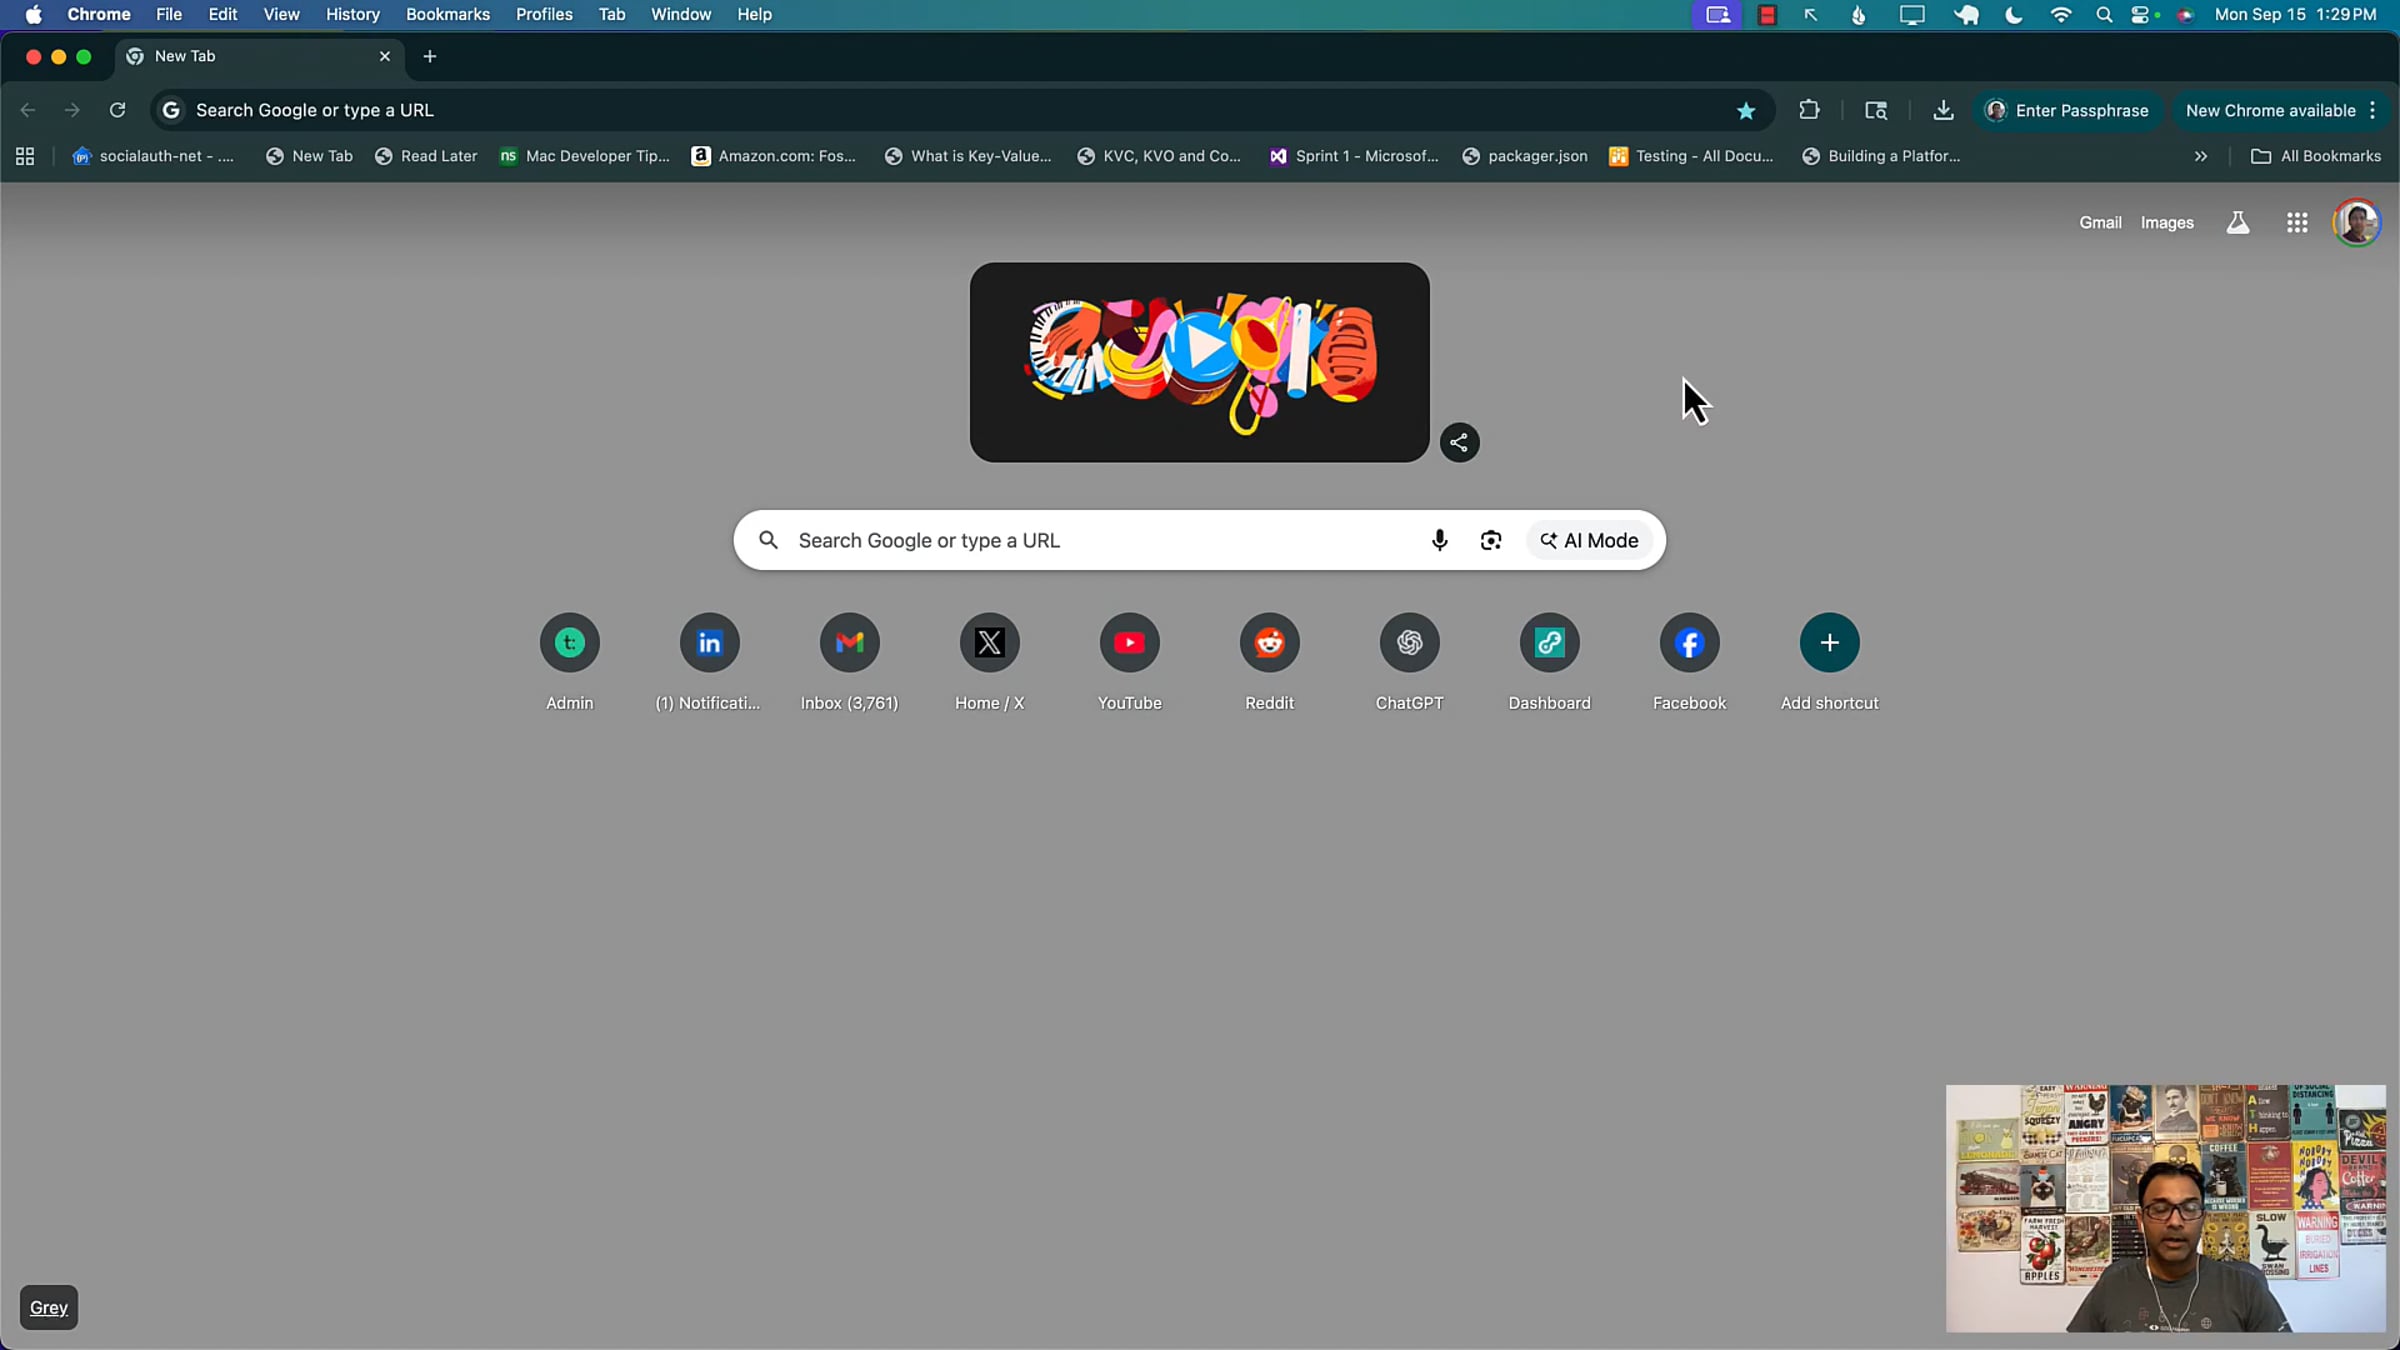Open the All Bookmarks folder
The image size is (2400, 1350).
2315,156
